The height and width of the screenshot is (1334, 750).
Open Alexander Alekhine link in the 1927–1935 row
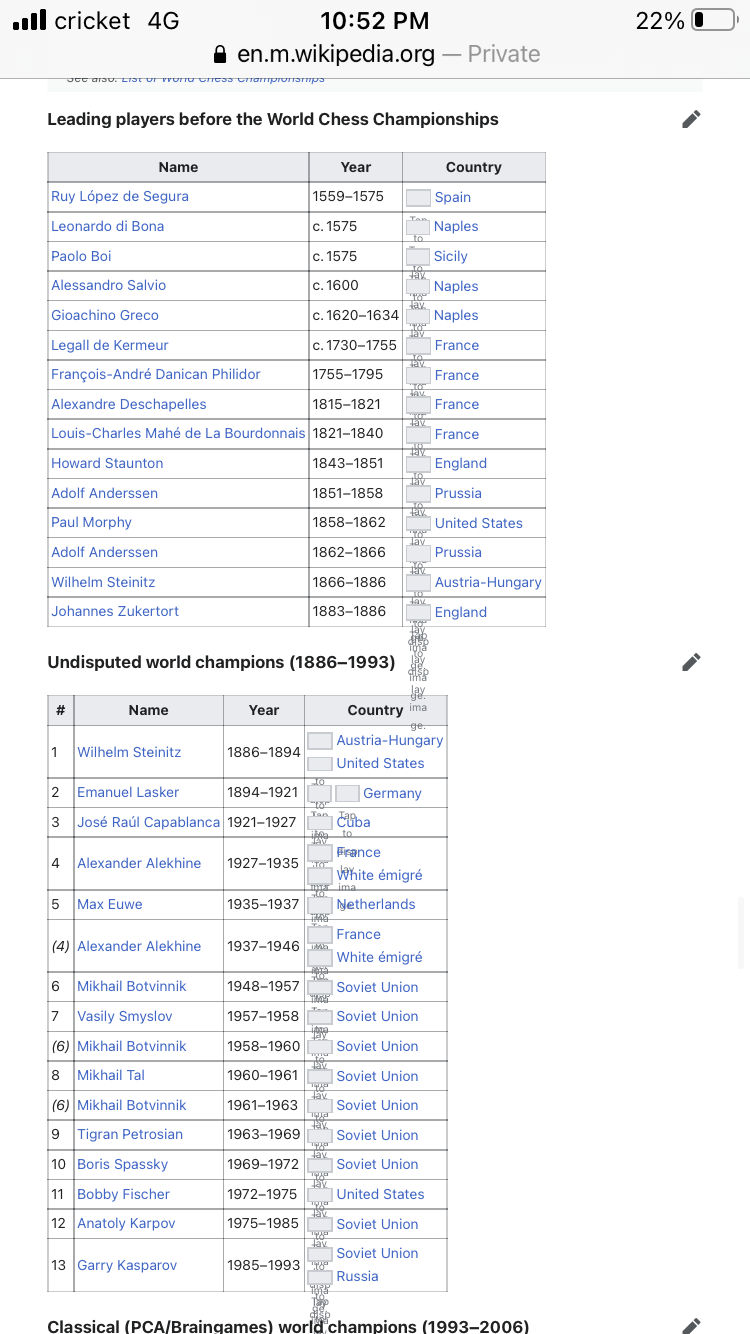[139, 863]
